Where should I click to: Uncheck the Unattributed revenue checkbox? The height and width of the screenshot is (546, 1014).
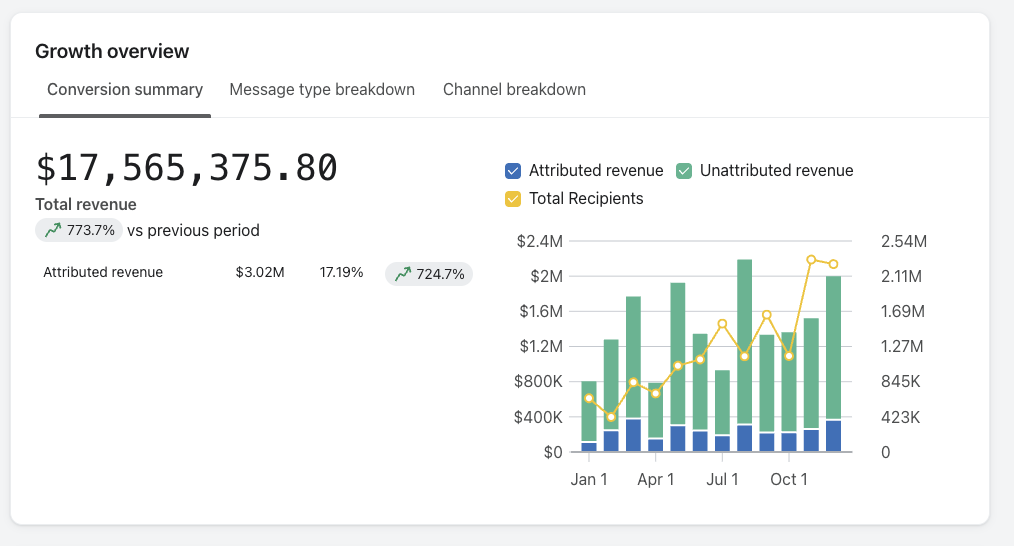[684, 171]
